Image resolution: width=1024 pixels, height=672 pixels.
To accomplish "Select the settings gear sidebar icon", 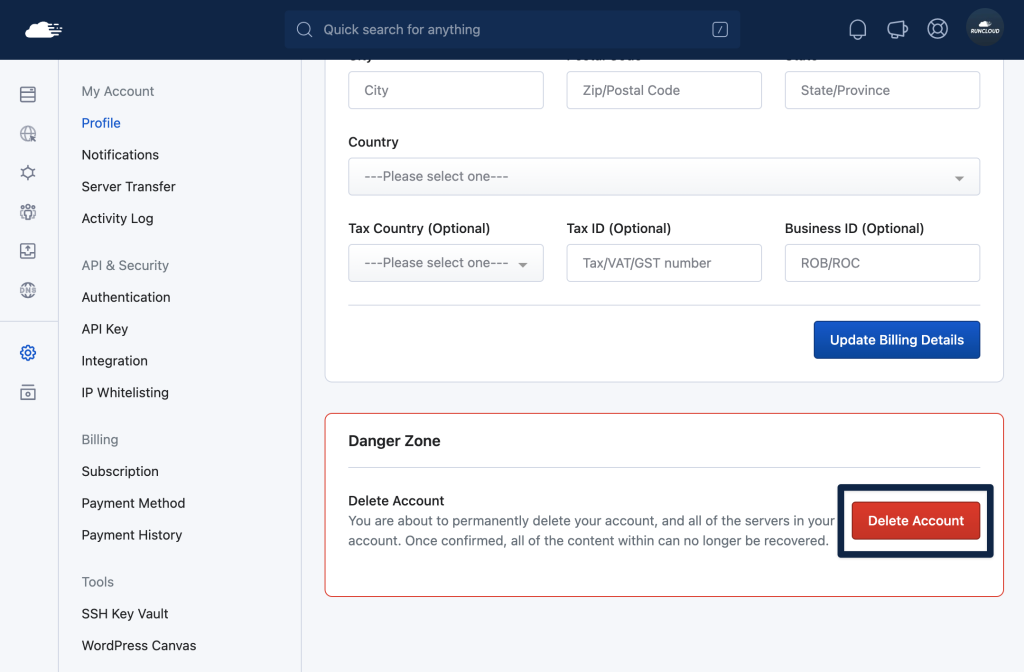I will [28, 353].
